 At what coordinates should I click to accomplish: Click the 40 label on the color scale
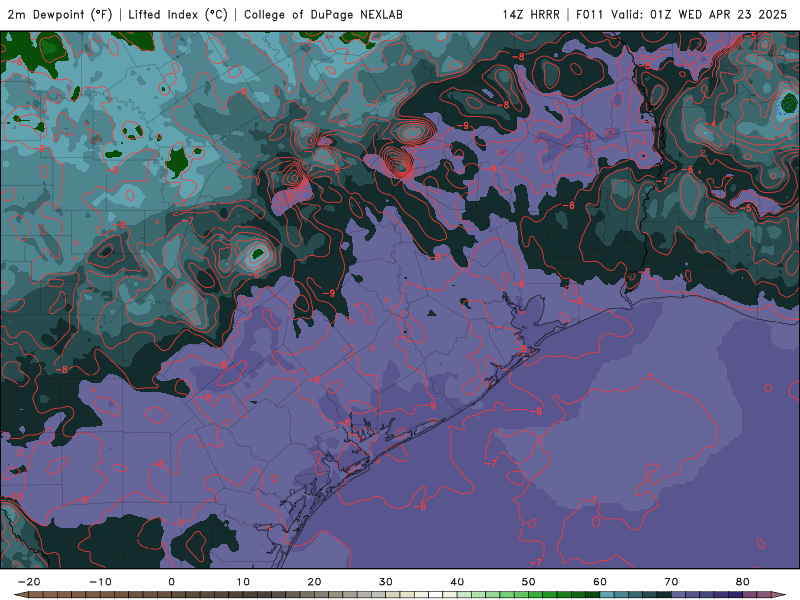click(457, 582)
